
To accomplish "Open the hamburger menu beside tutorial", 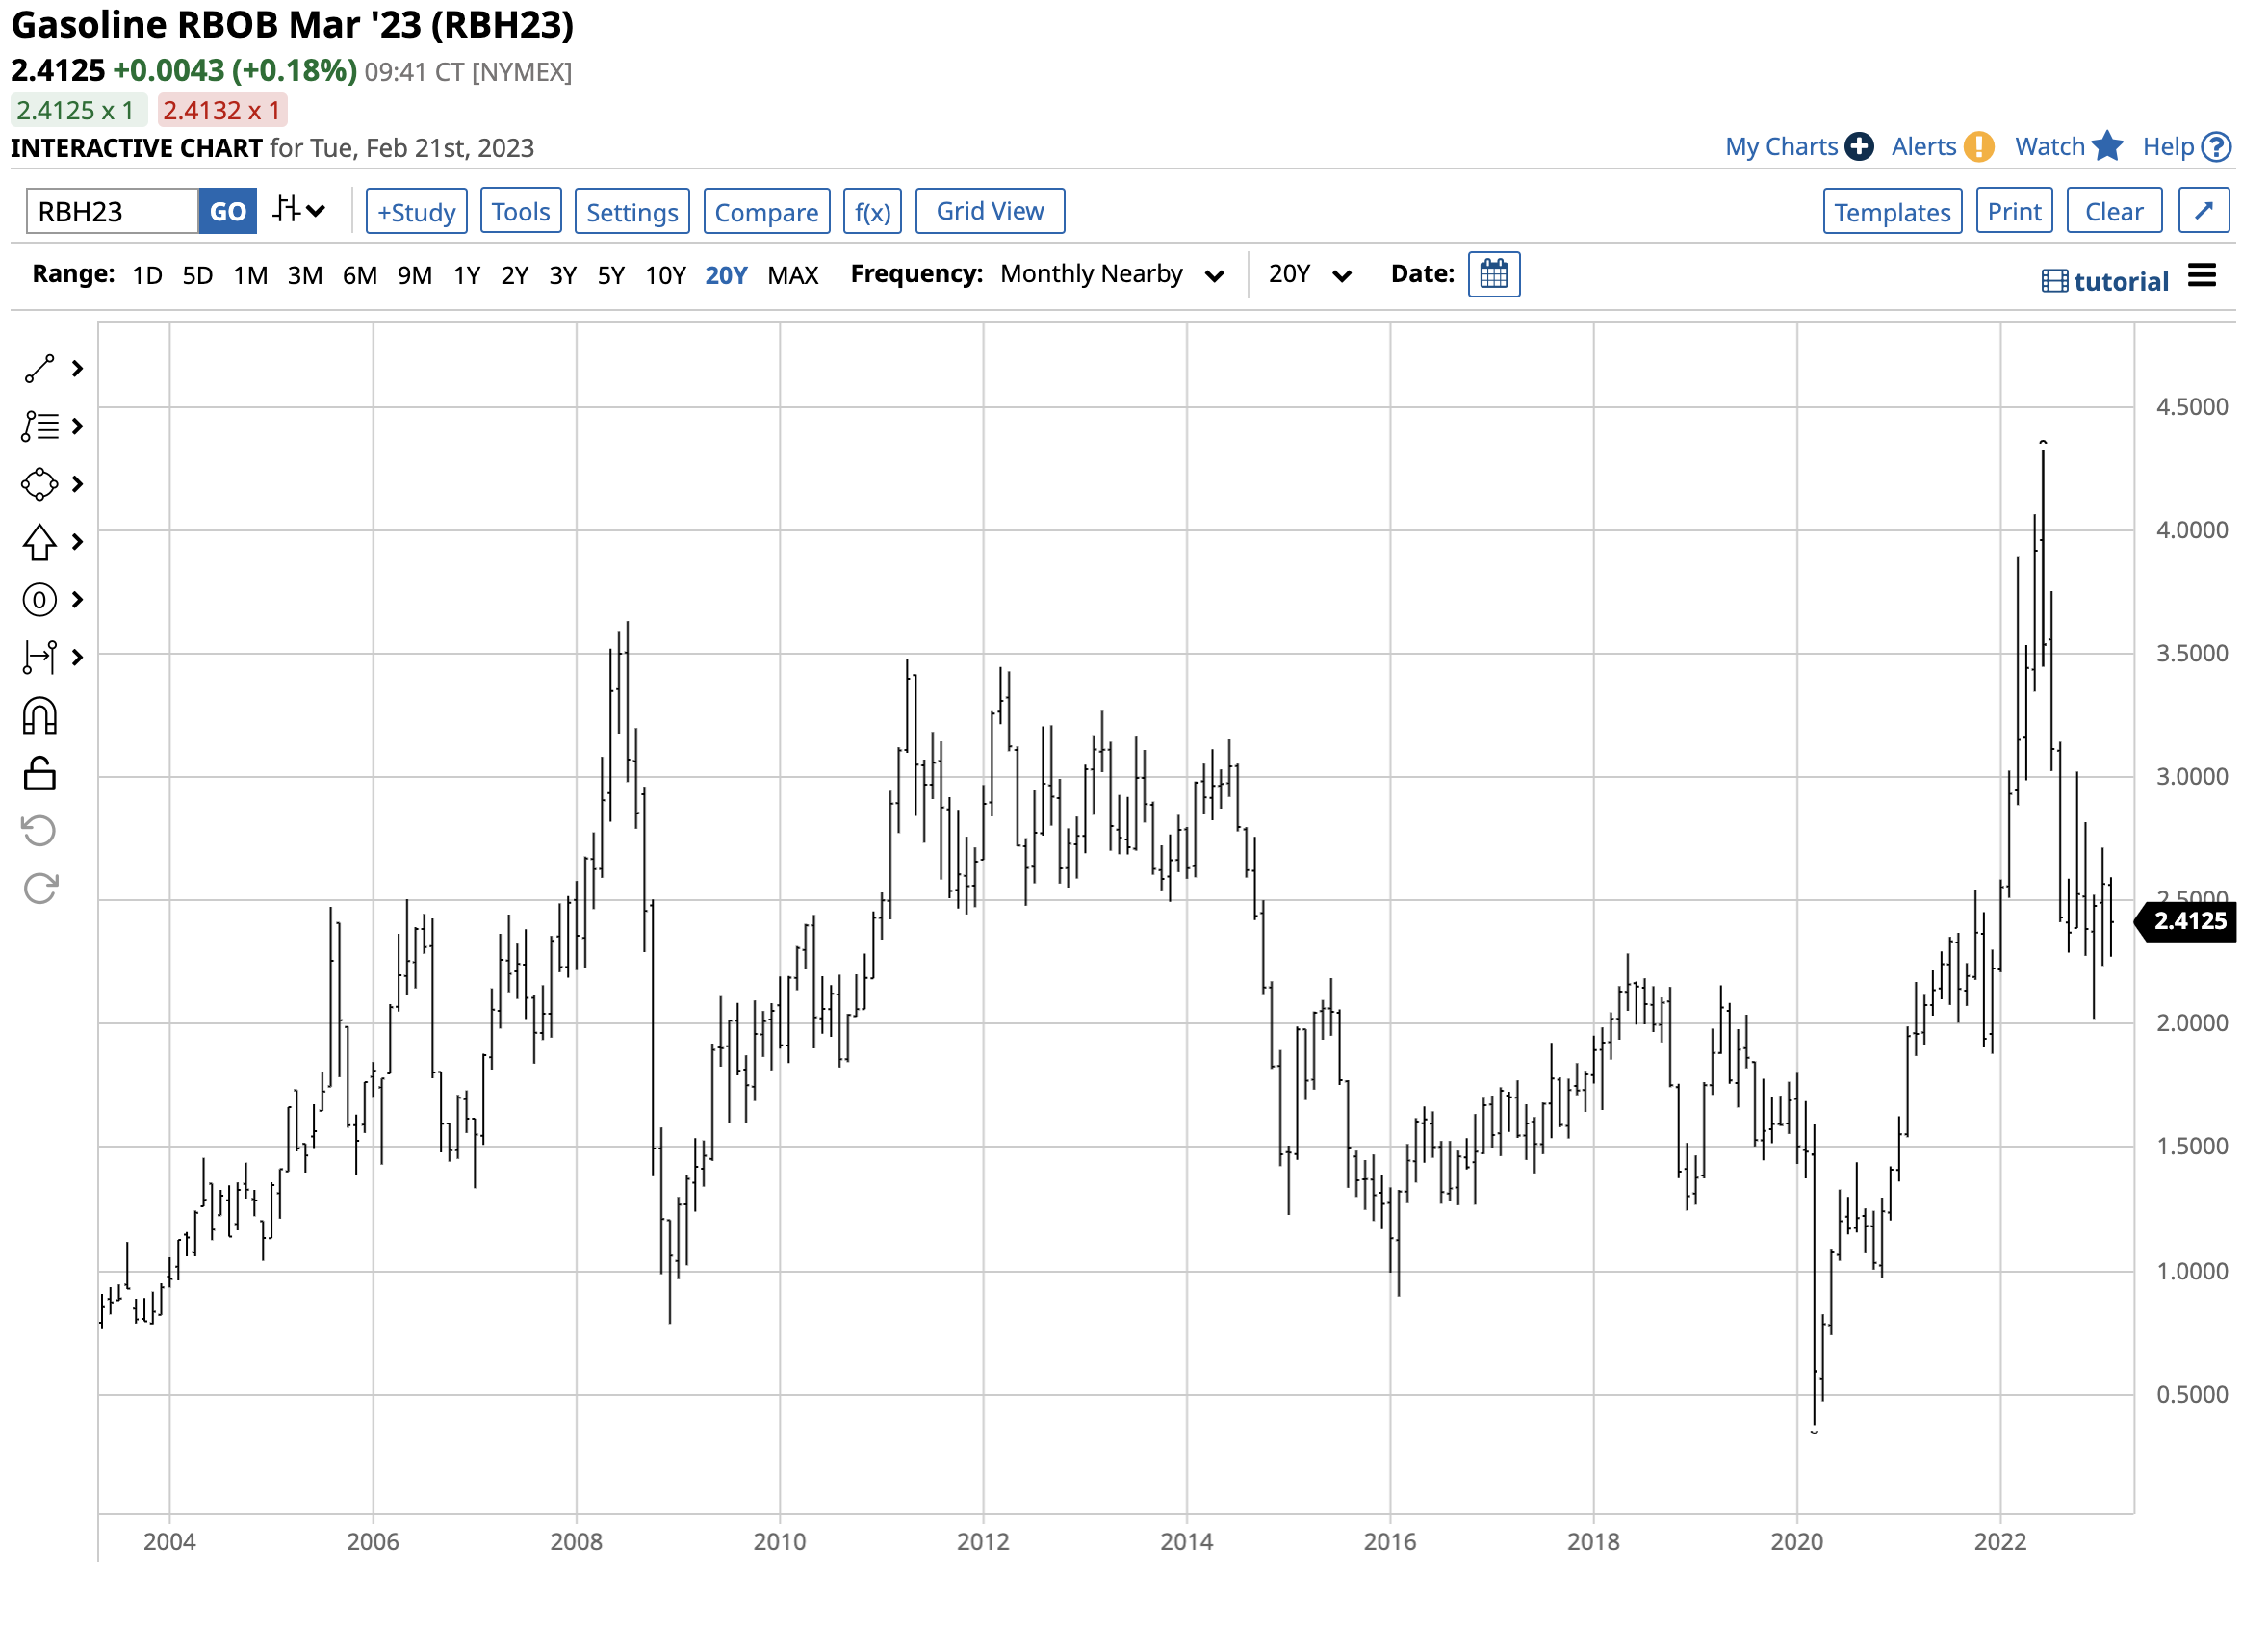I will pos(2203,276).
